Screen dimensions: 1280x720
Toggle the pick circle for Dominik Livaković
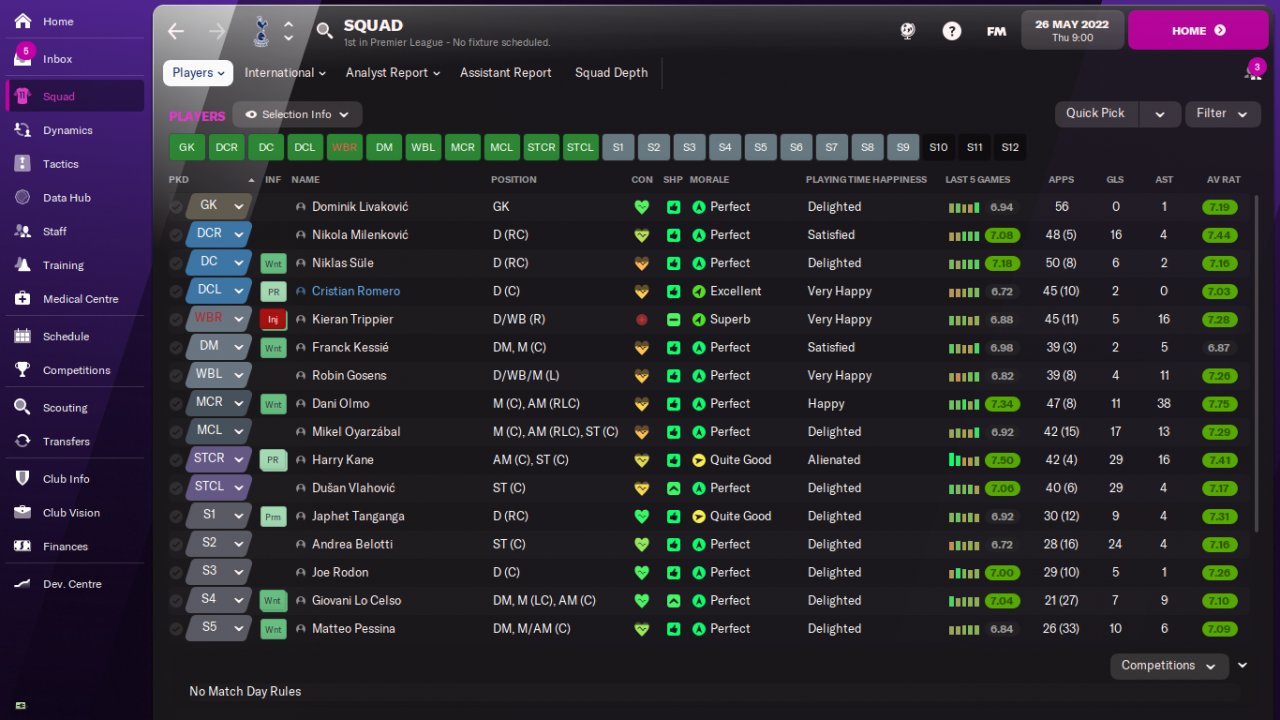click(x=176, y=207)
